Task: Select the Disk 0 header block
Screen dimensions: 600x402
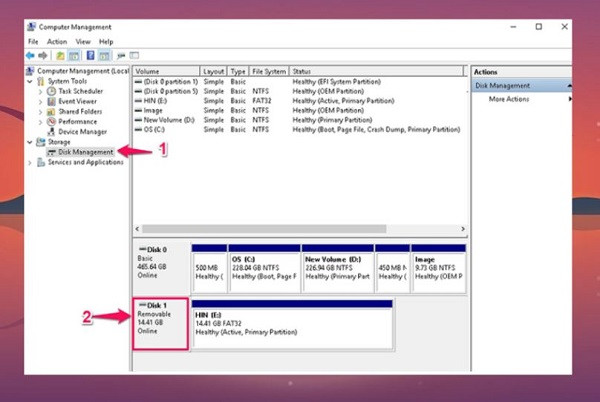Action: (161, 268)
